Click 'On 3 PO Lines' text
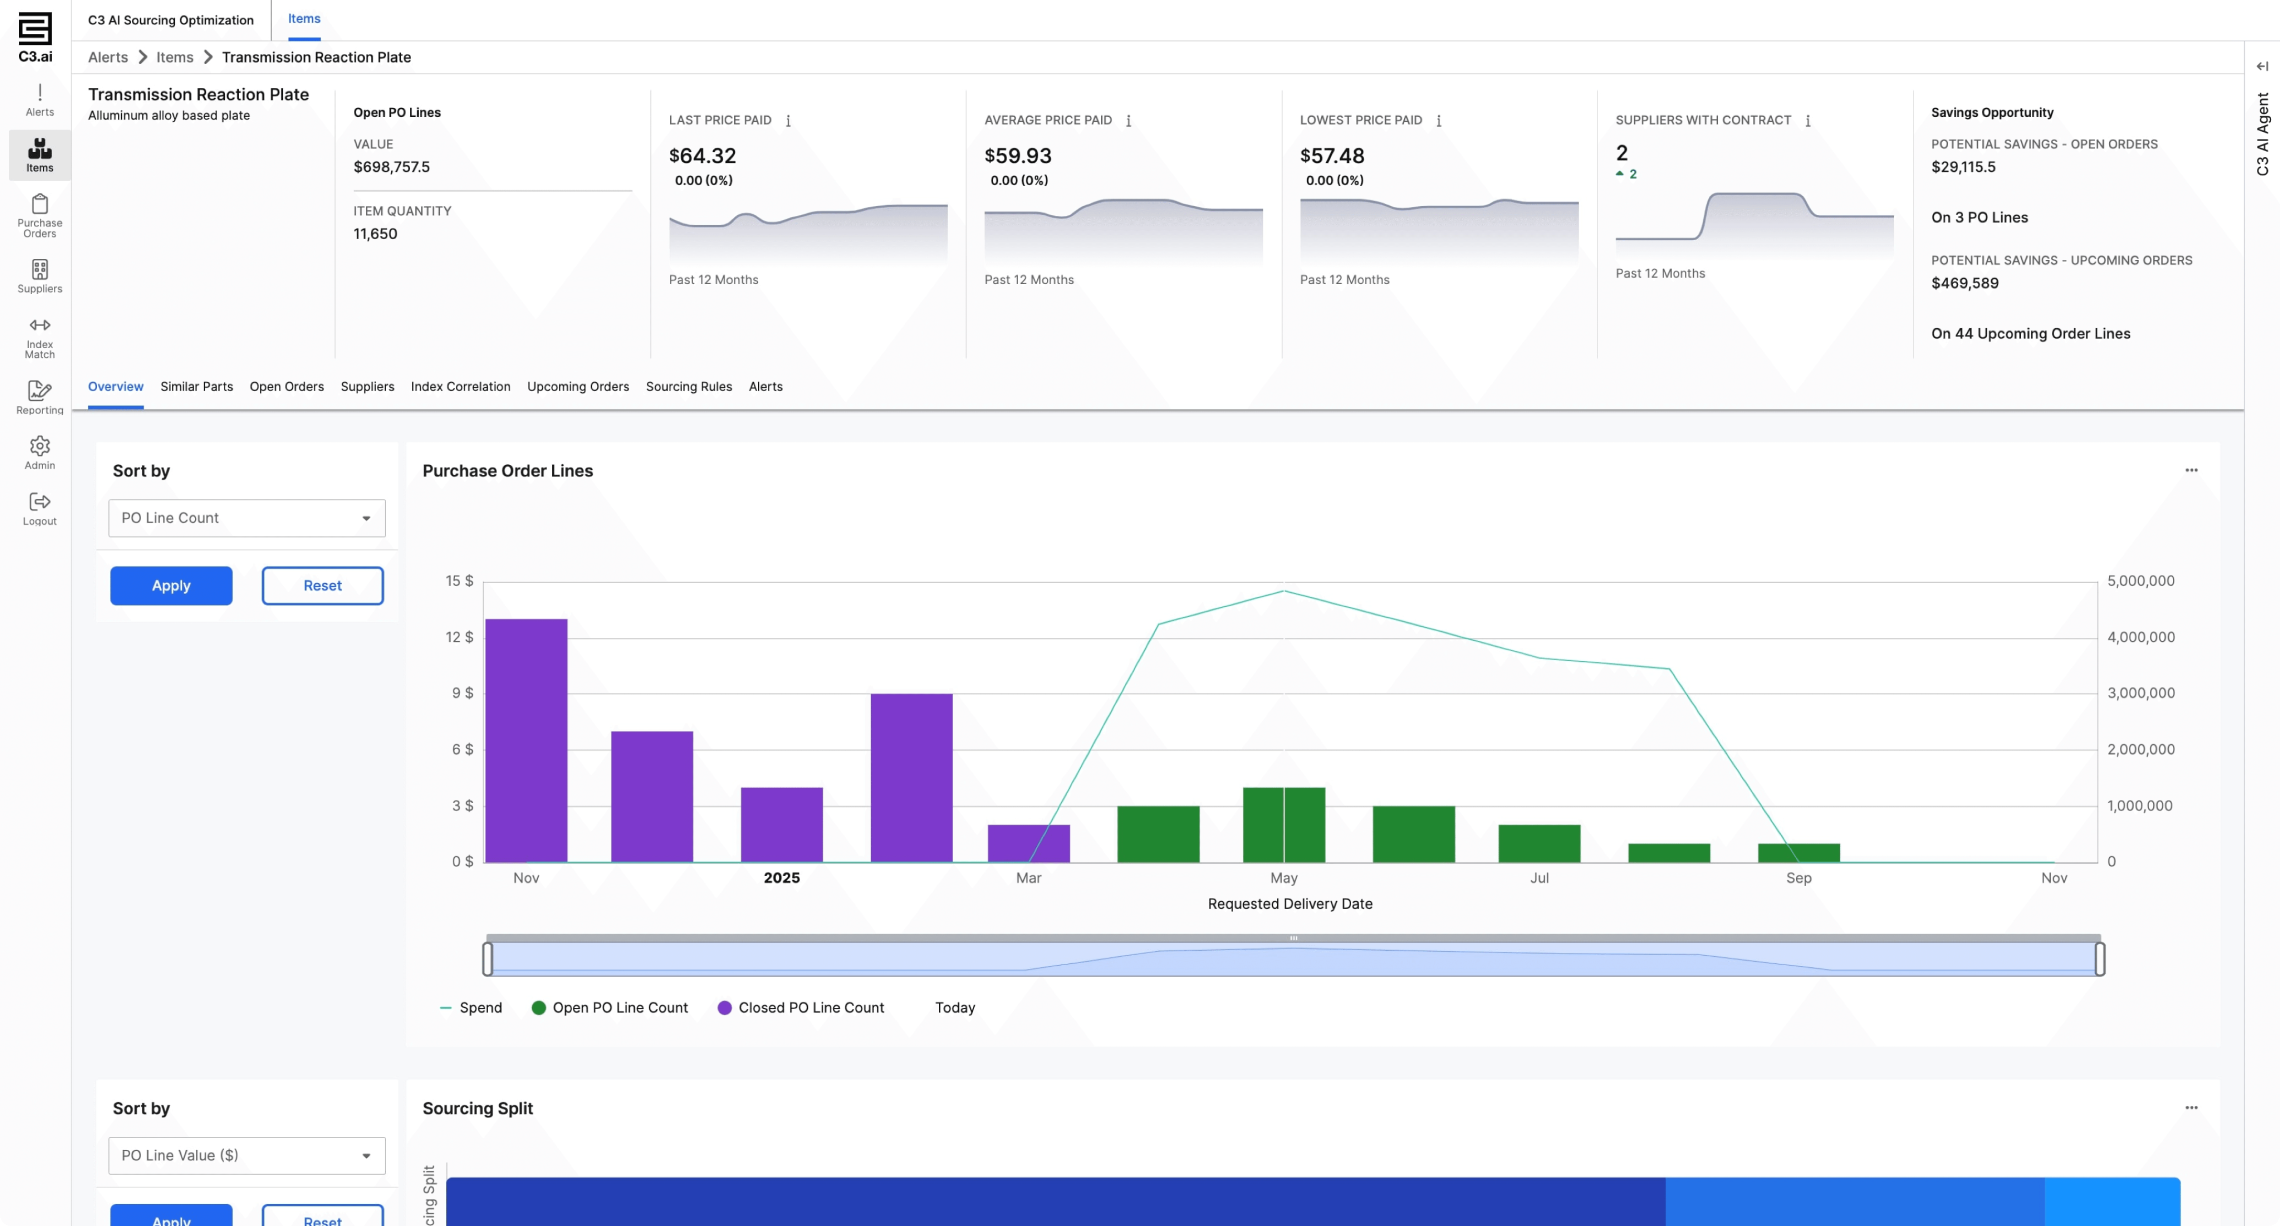This screenshot has height=1226, width=2280. coord(1979,217)
